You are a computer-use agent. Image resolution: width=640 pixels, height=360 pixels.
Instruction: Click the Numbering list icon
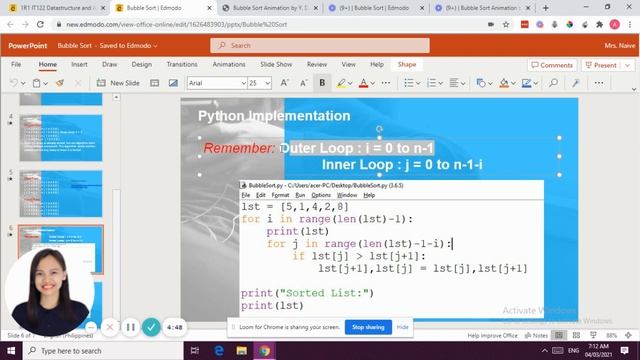(431, 83)
